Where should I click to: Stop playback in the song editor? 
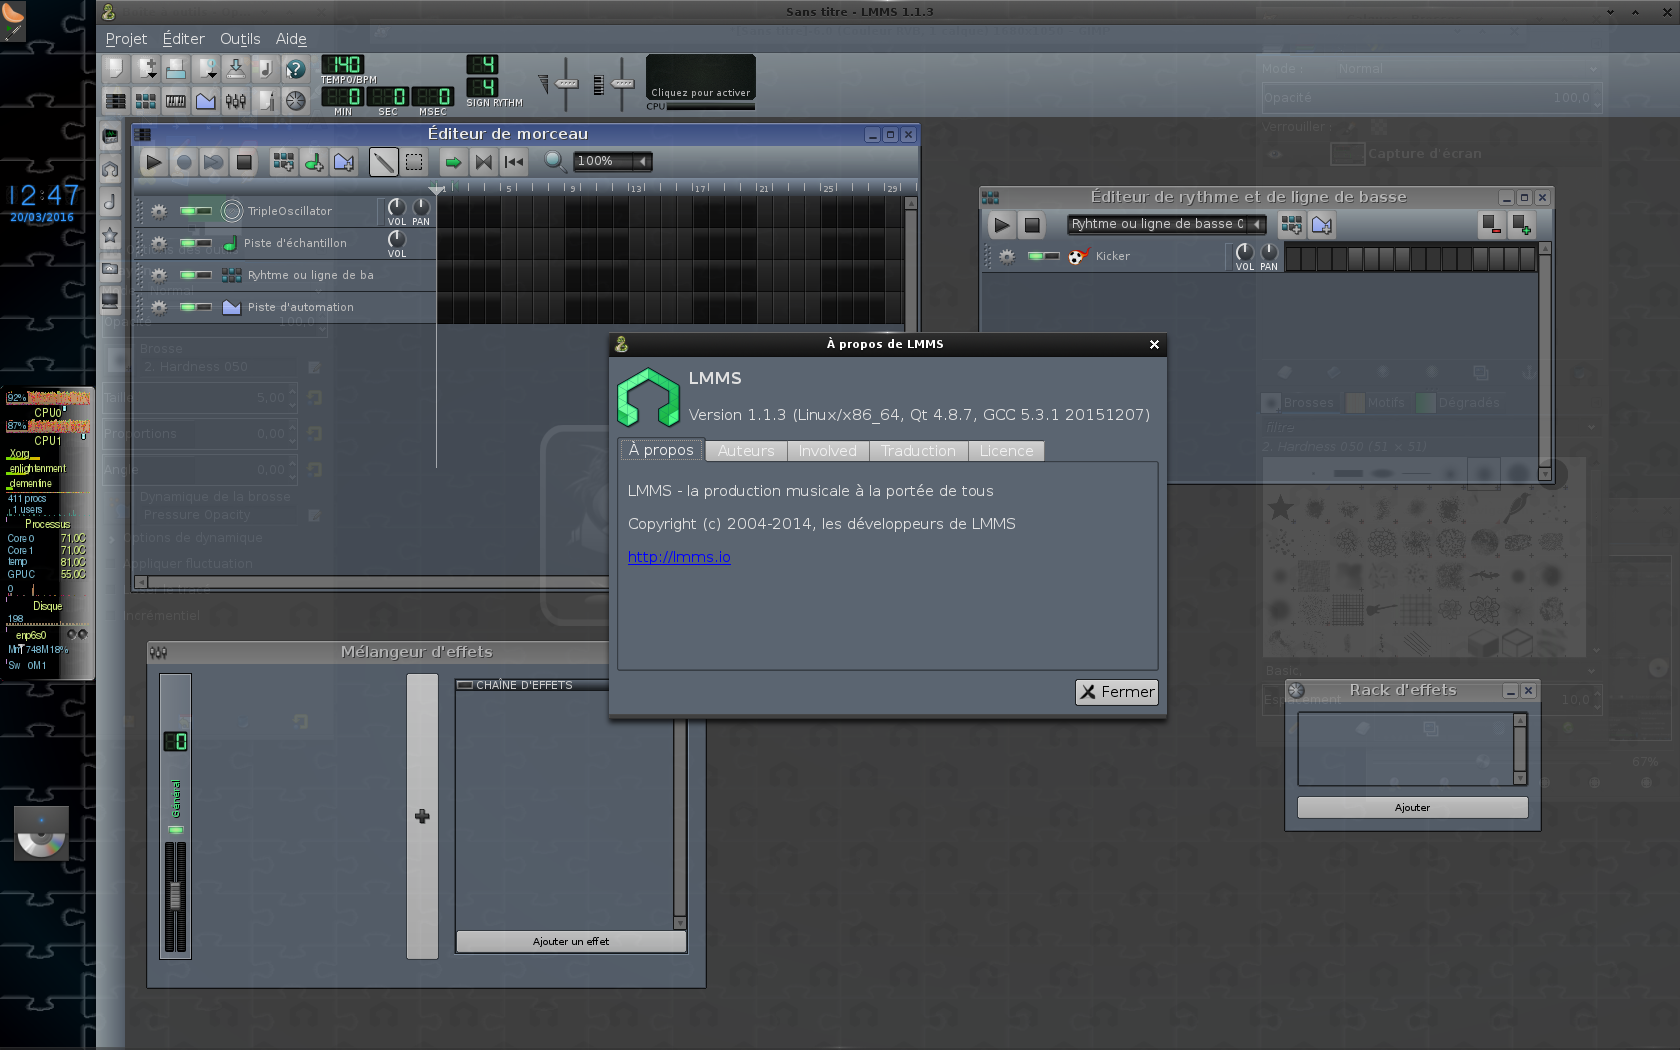[x=243, y=162]
